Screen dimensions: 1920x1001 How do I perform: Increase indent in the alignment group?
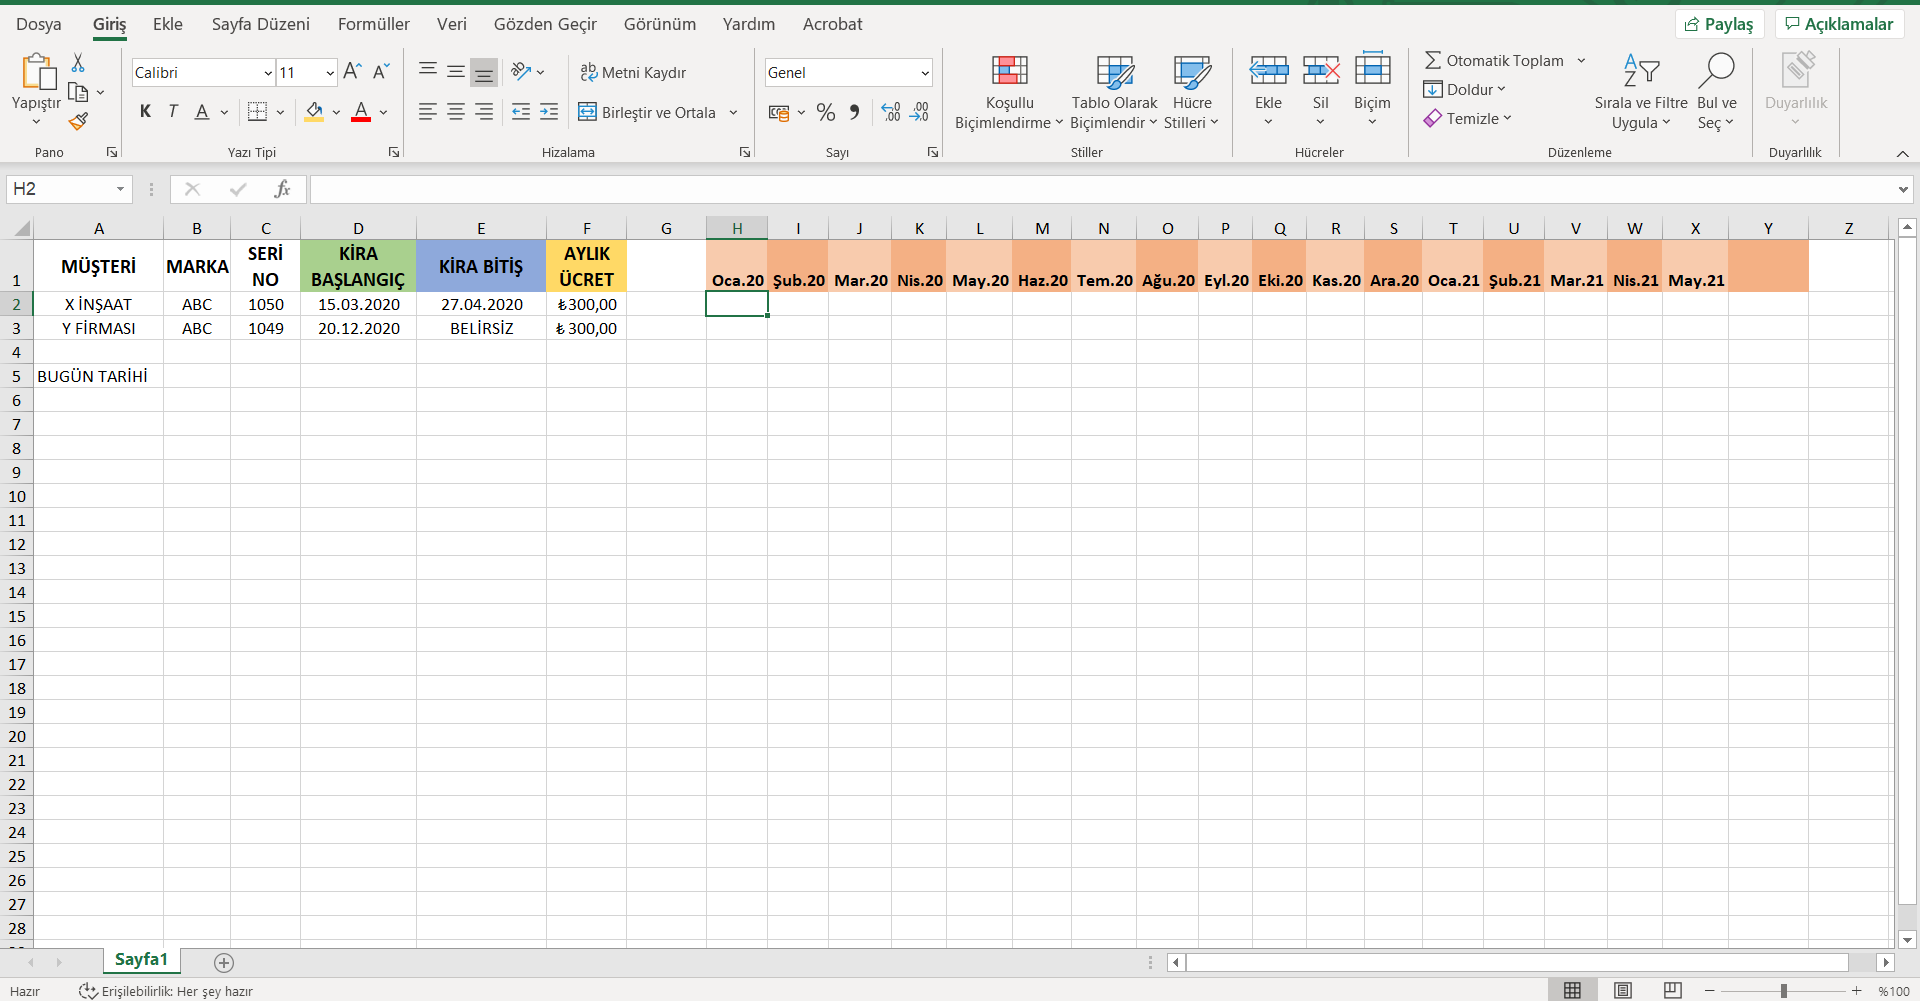[x=549, y=112]
